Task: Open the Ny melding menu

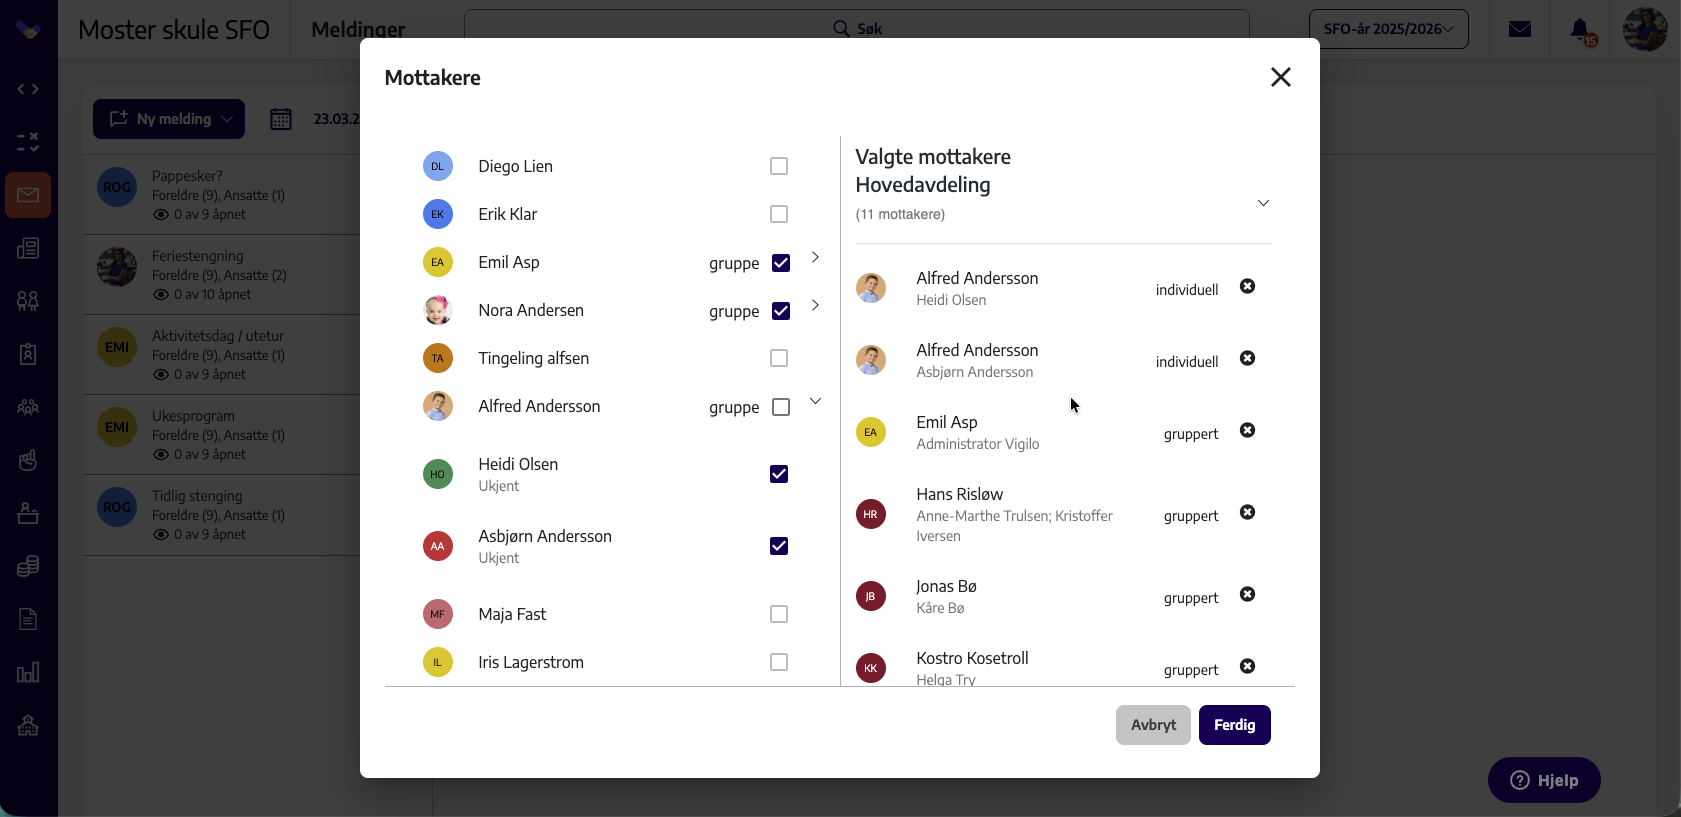Action: [169, 119]
